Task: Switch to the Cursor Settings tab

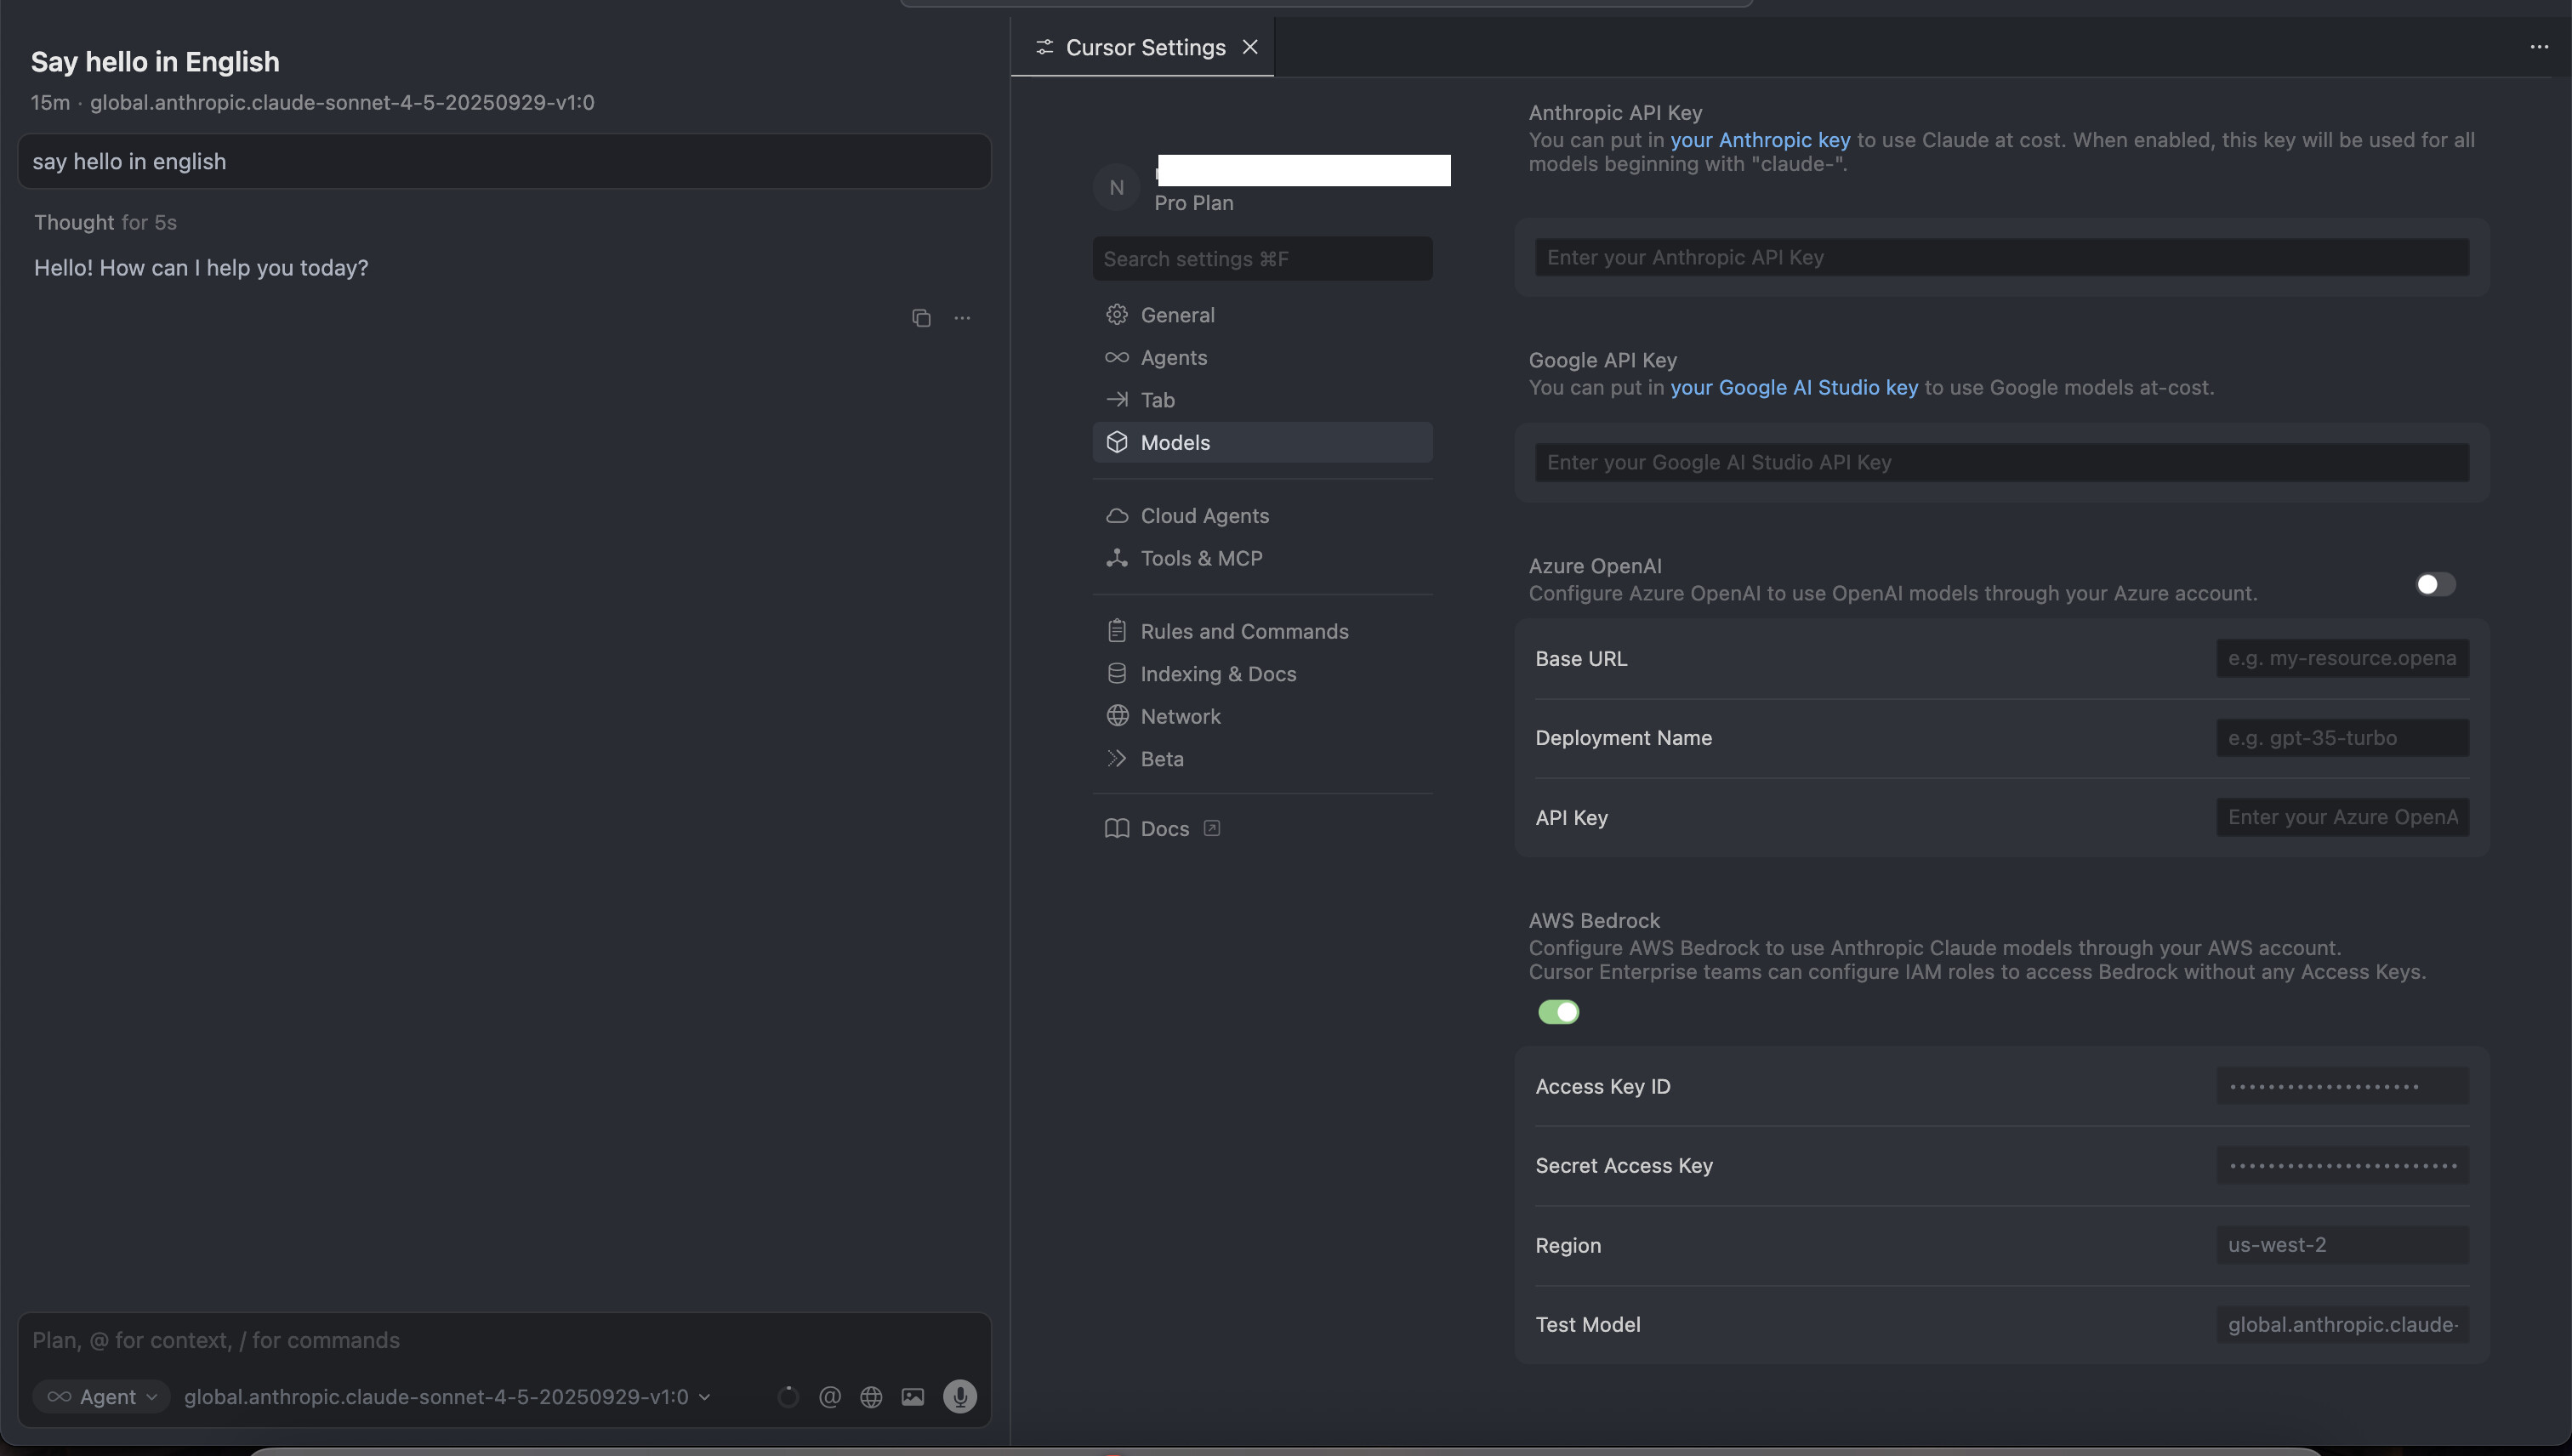Action: (x=1144, y=47)
